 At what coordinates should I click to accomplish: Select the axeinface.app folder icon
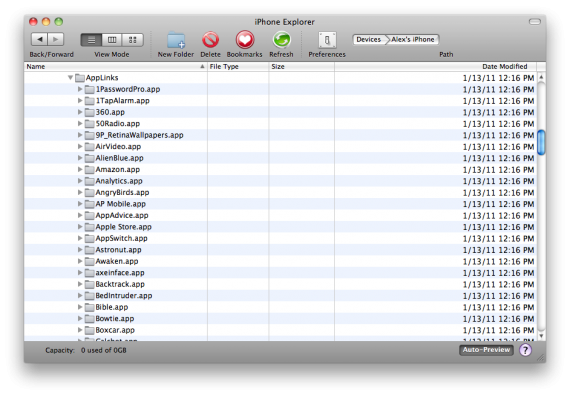[89, 272]
